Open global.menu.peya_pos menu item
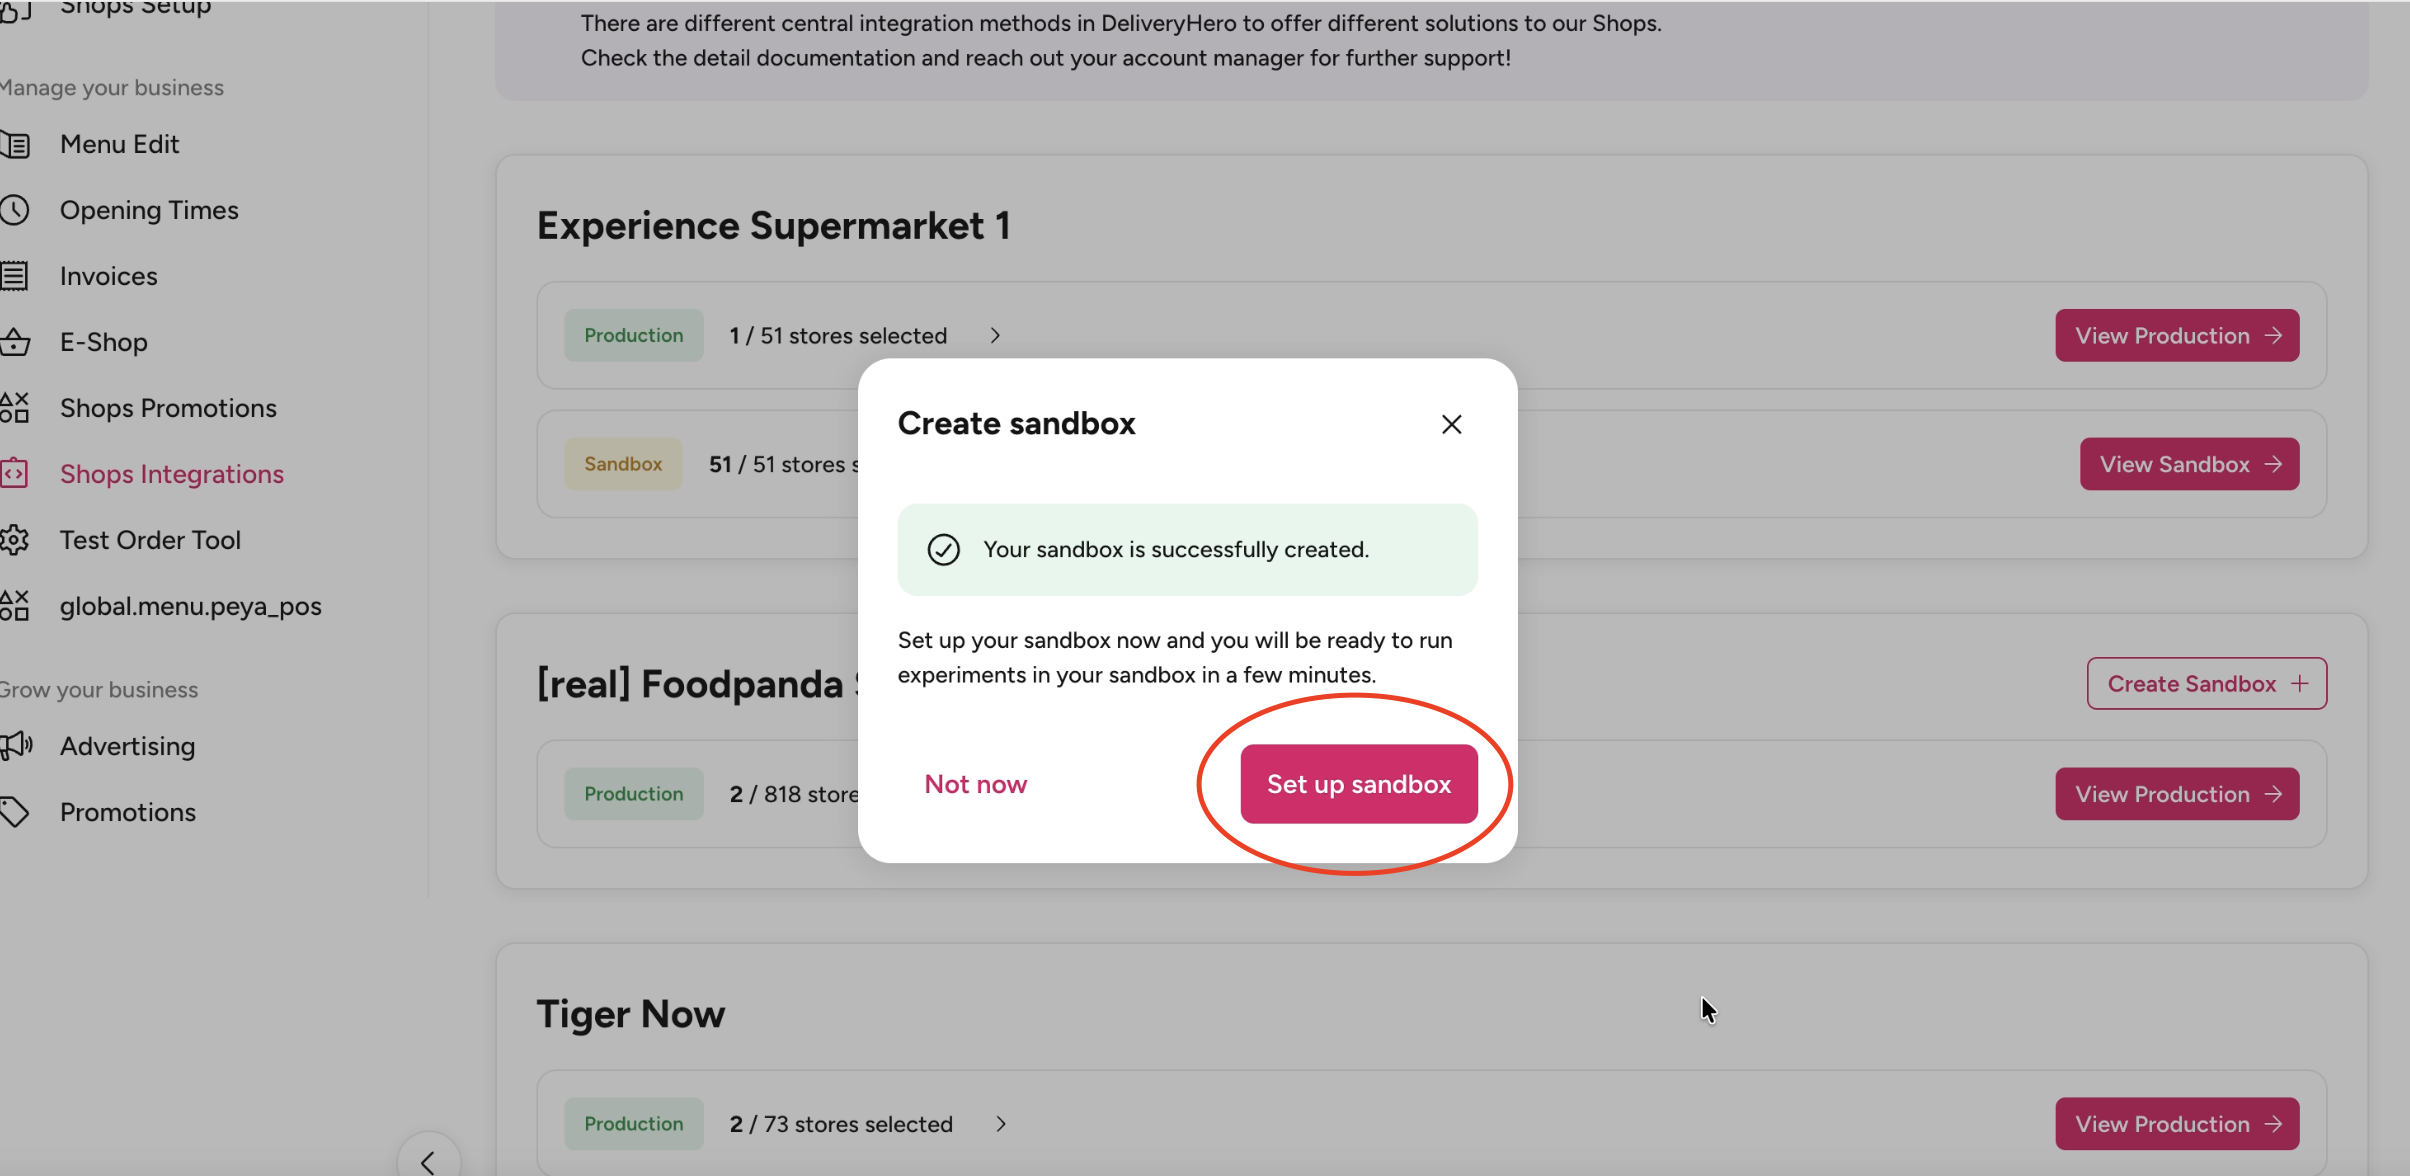The image size is (2410, 1176). tap(190, 606)
